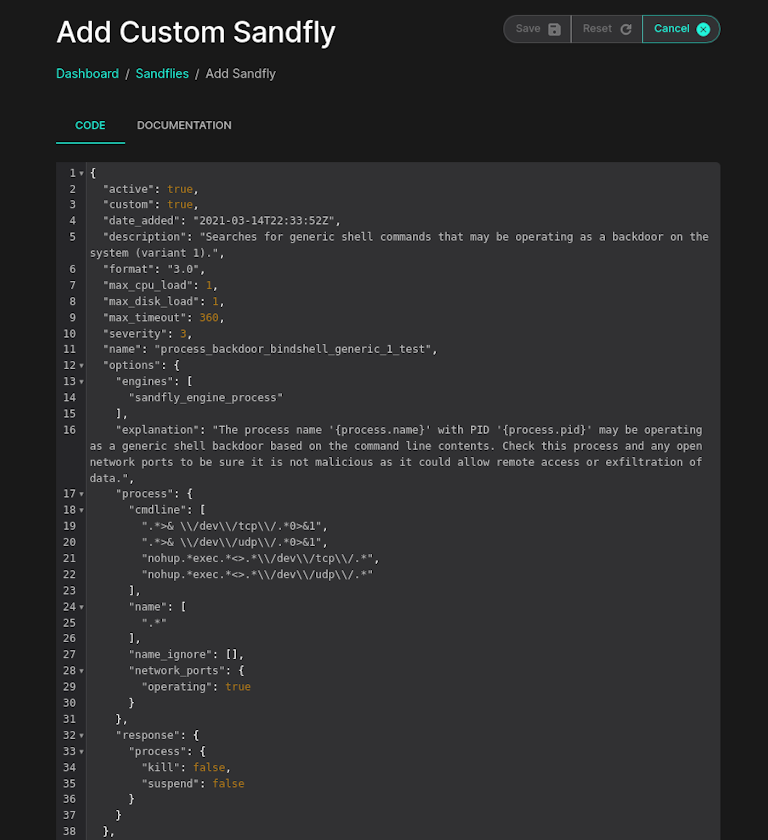Collapse the response fold arrow on line 32
Image resolution: width=768 pixels, height=840 pixels.
pos(81,736)
